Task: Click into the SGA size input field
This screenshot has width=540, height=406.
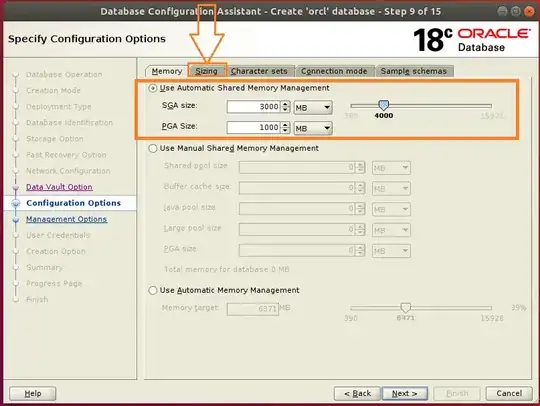Action: pyautogui.click(x=253, y=107)
